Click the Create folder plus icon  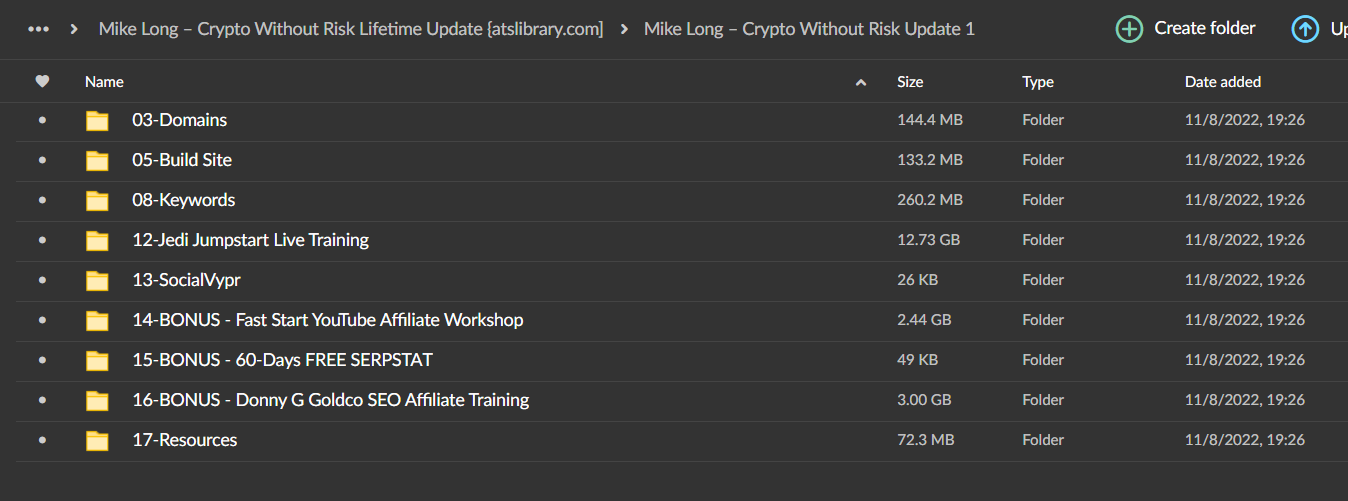[1129, 29]
